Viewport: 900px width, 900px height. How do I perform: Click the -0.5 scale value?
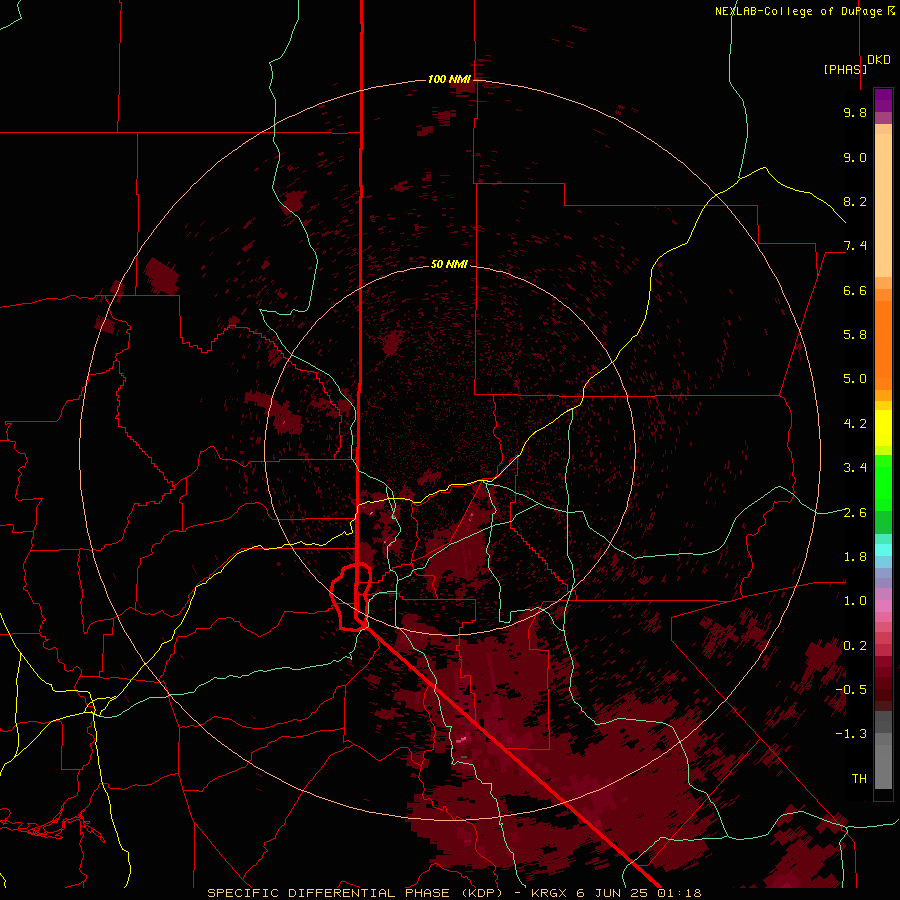click(x=851, y=690)
